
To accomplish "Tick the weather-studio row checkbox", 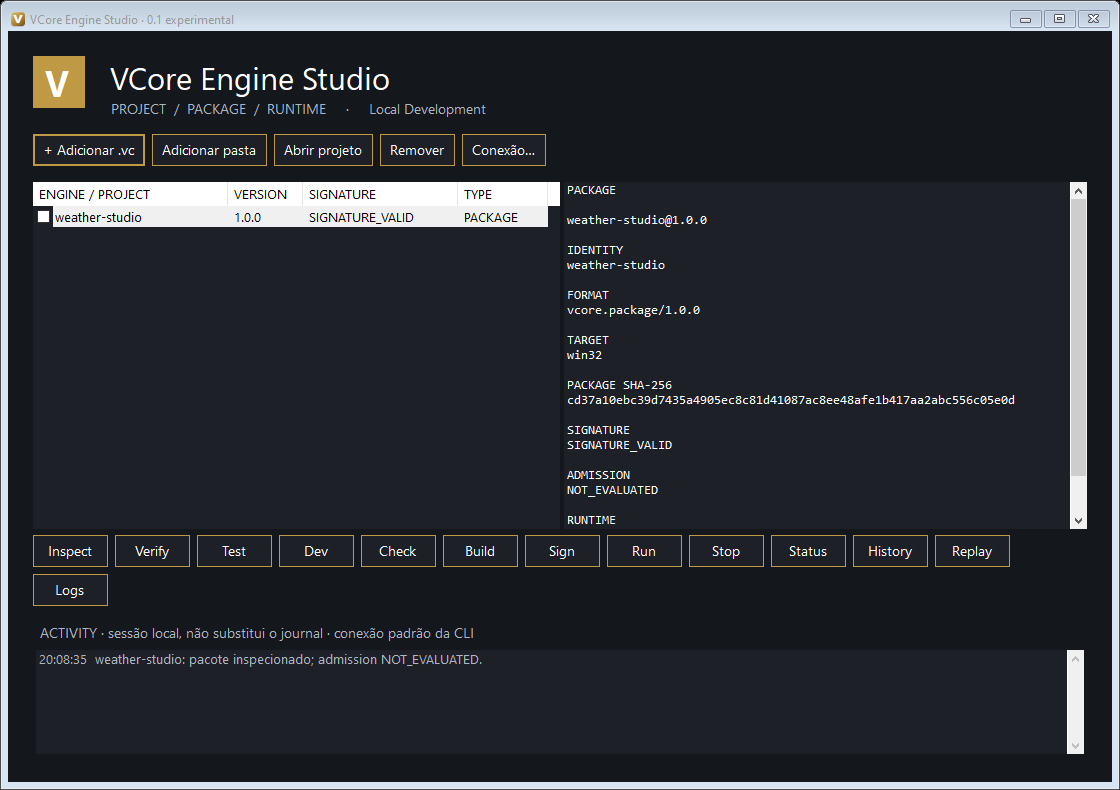I will [44, 216].
